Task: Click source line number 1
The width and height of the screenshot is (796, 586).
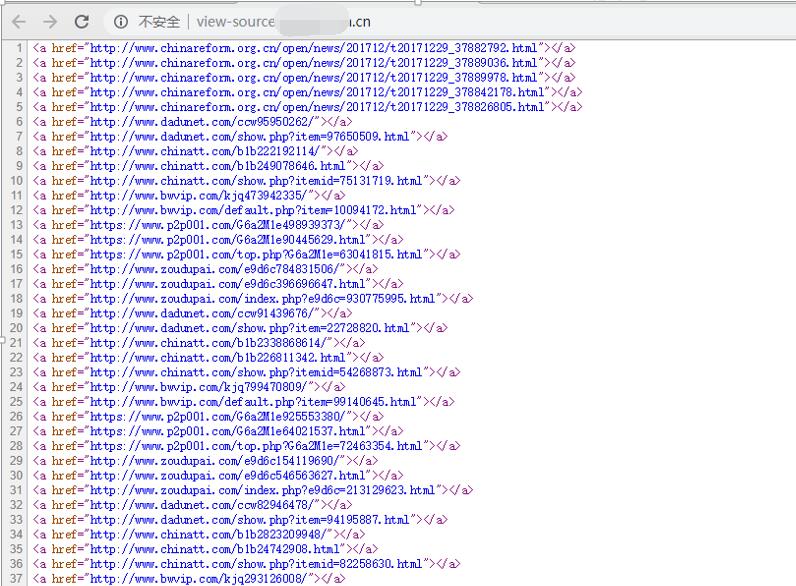Action: [19, 48]
